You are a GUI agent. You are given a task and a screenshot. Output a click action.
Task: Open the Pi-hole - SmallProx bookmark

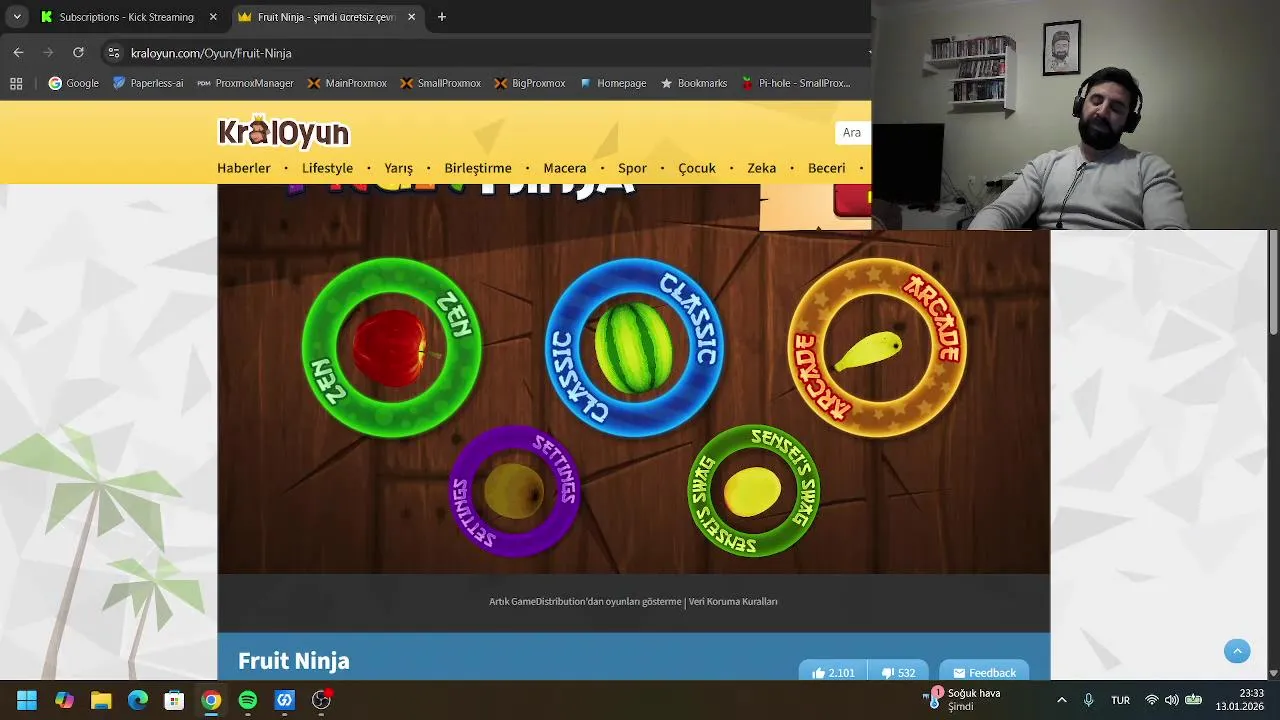tap(796, 83)
